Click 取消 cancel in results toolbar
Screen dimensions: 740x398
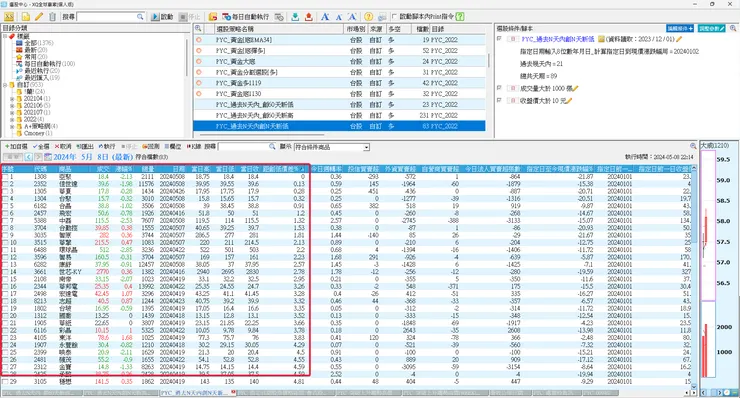coord(63,147)
